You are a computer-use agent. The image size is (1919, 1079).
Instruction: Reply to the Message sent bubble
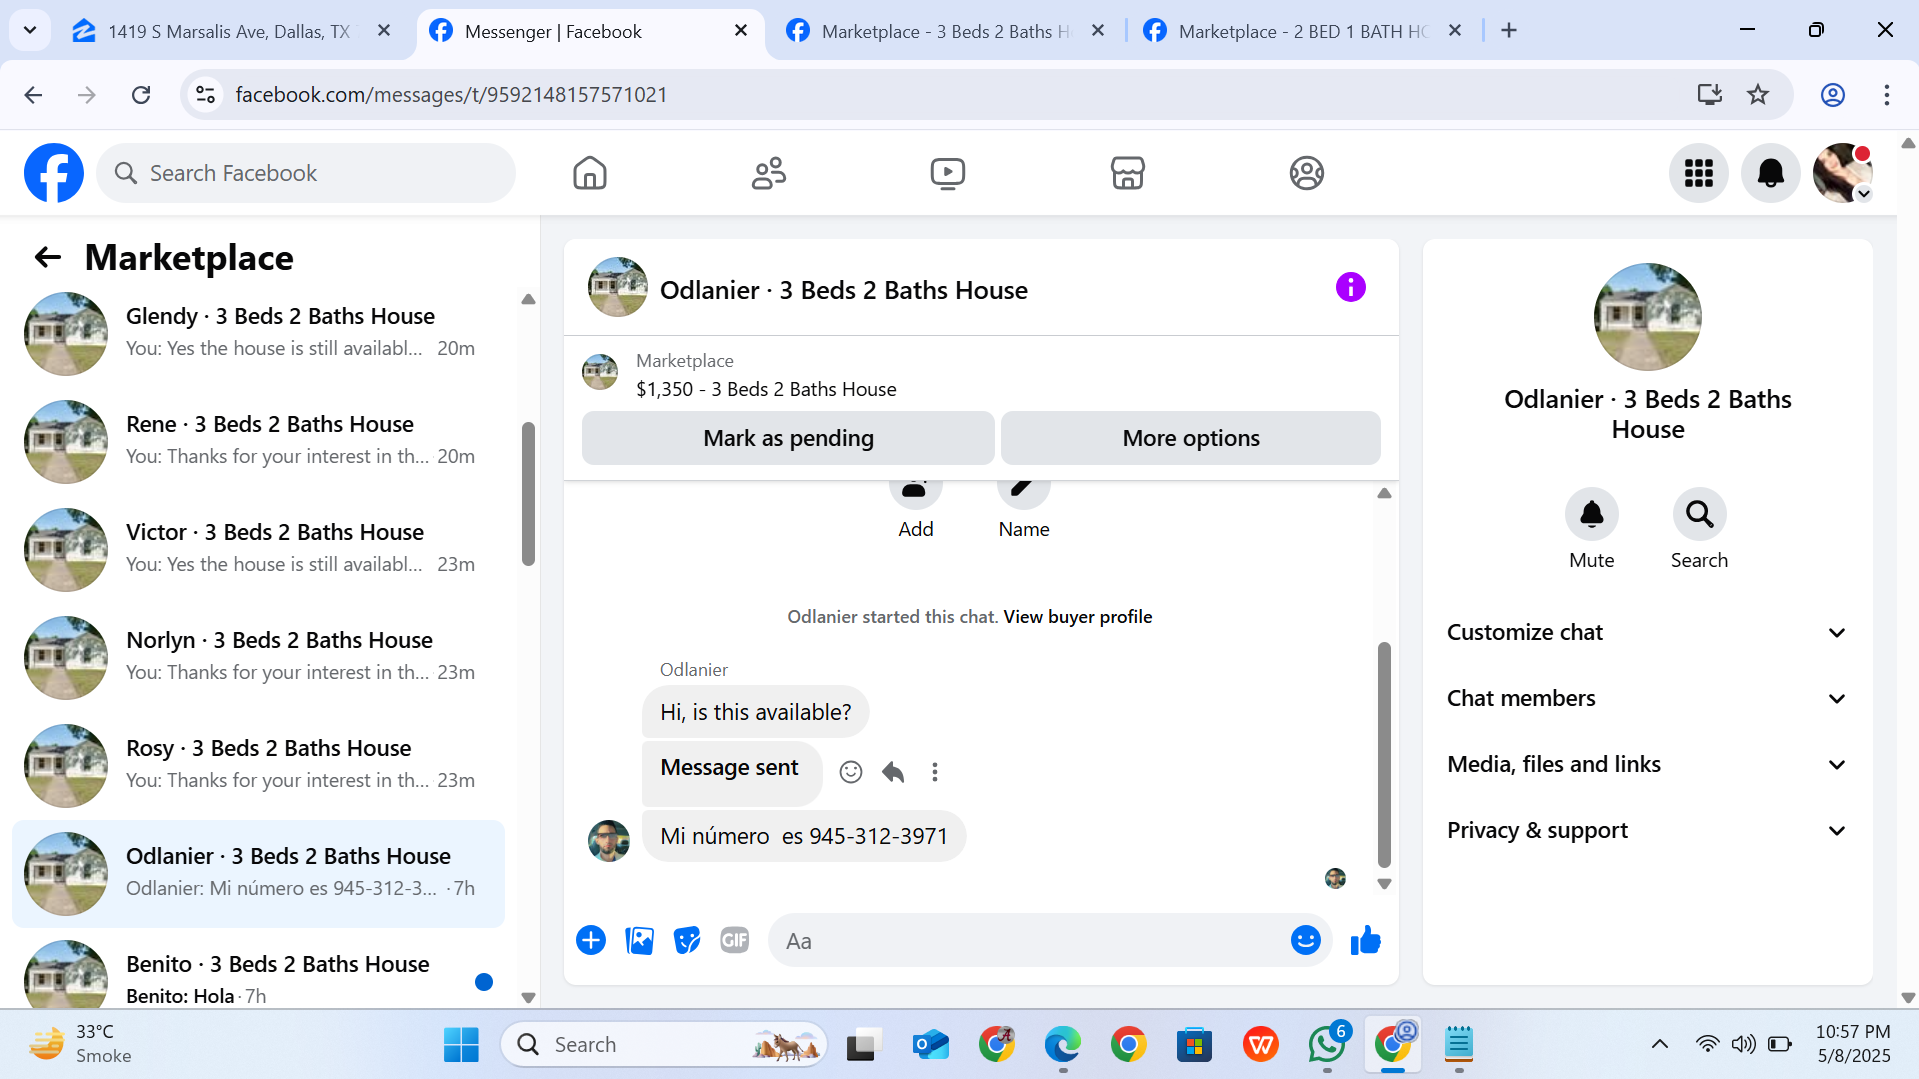[x=893, y=772]
